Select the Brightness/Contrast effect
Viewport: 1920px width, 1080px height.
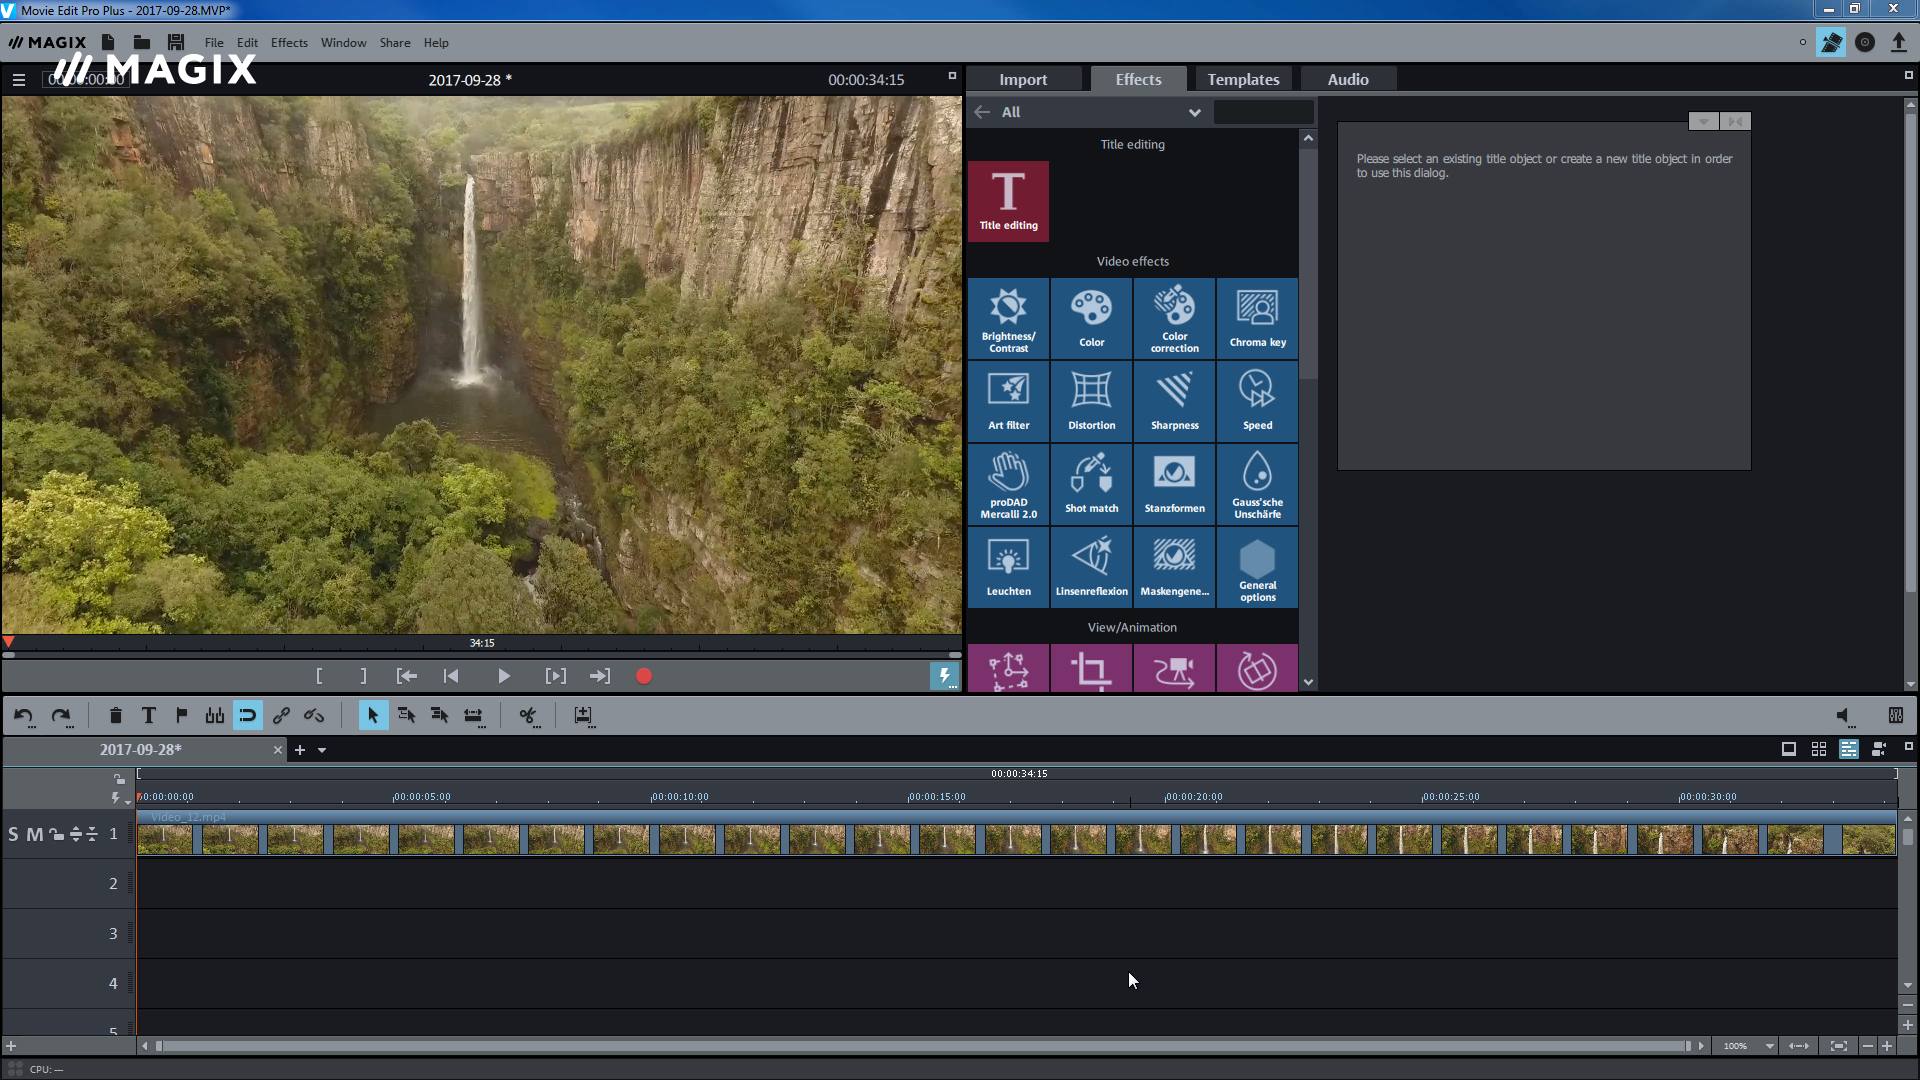[1007, 316]
